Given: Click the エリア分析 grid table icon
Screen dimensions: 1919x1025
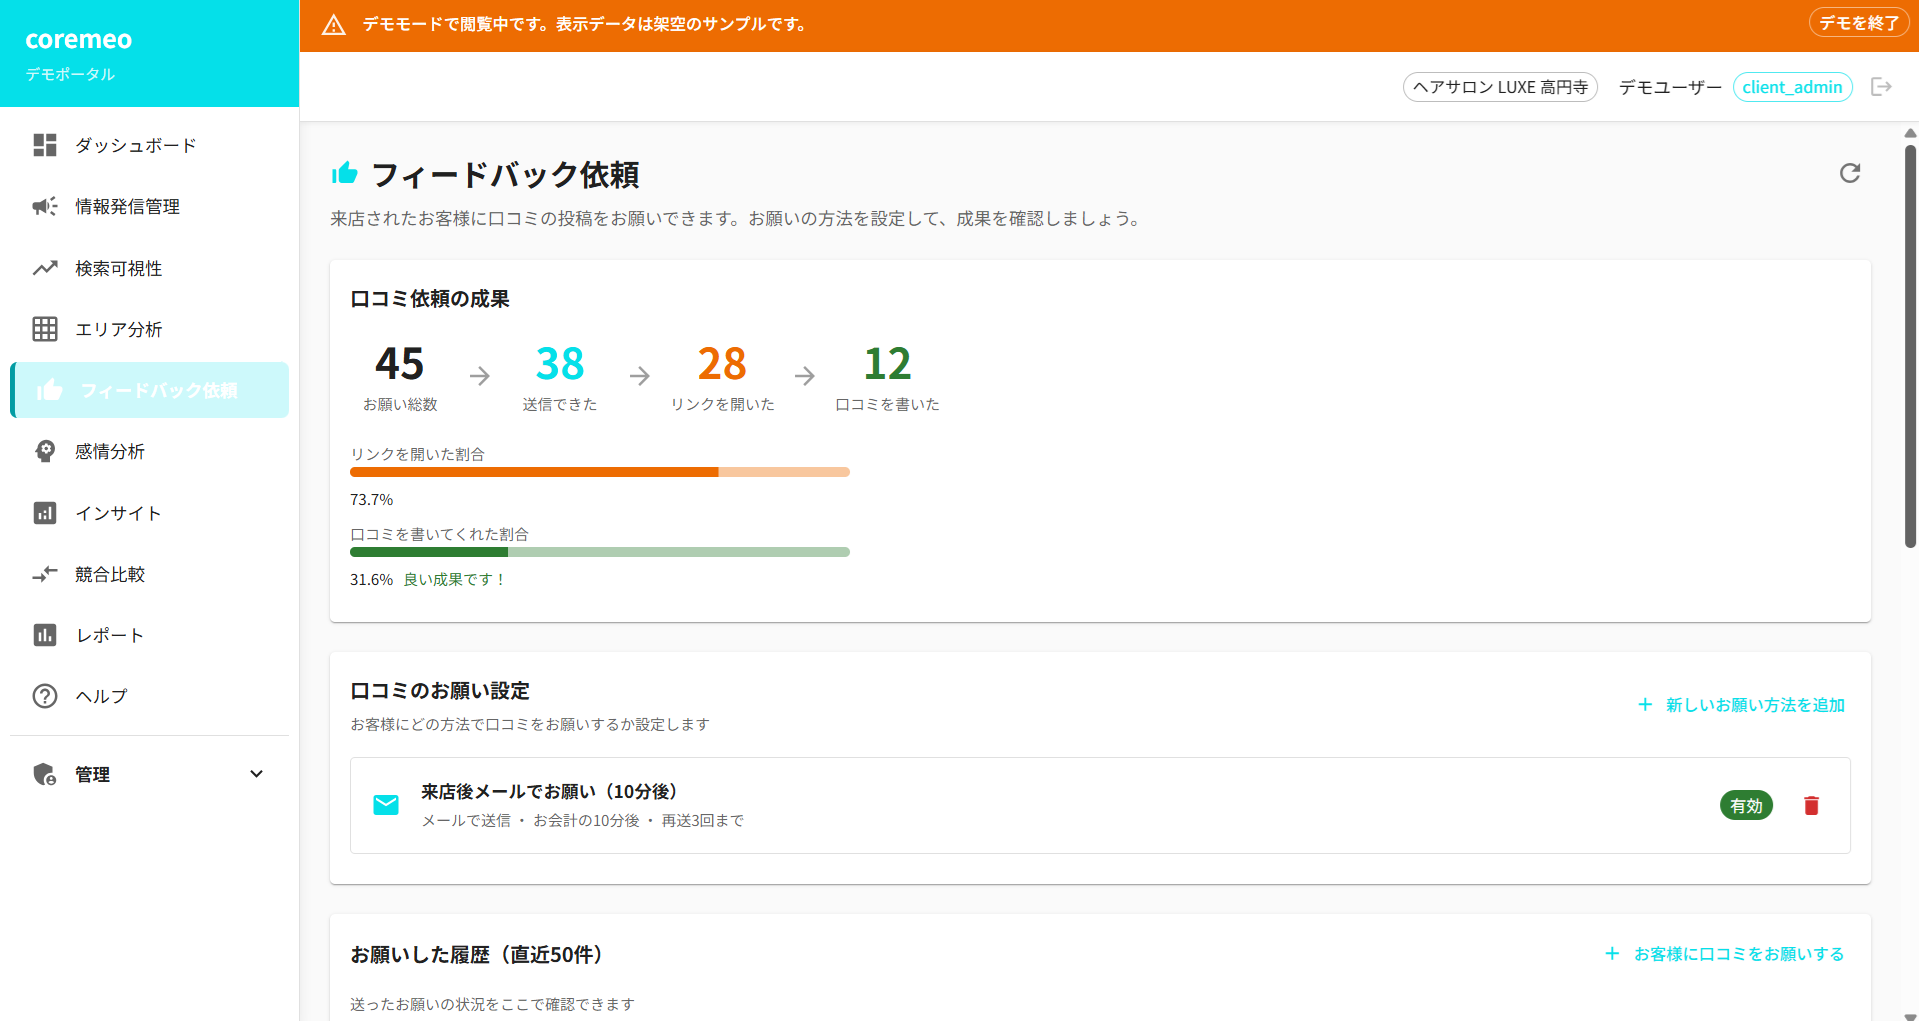Looking at the screenshot, I should (45, 329).
